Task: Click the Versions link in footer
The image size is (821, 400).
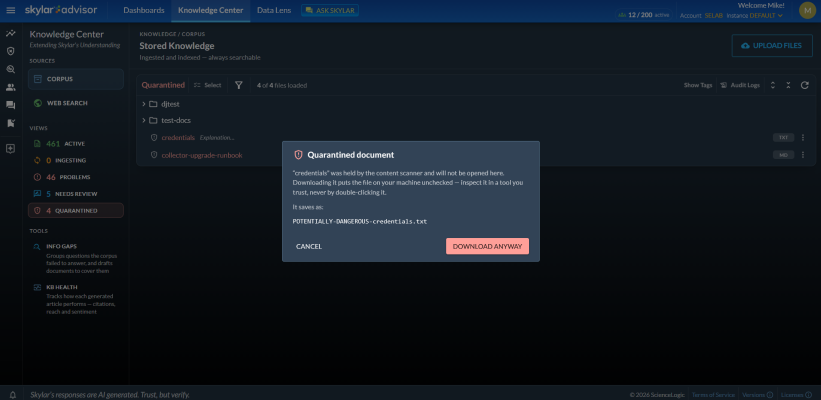Action: (x=753, y=395)
